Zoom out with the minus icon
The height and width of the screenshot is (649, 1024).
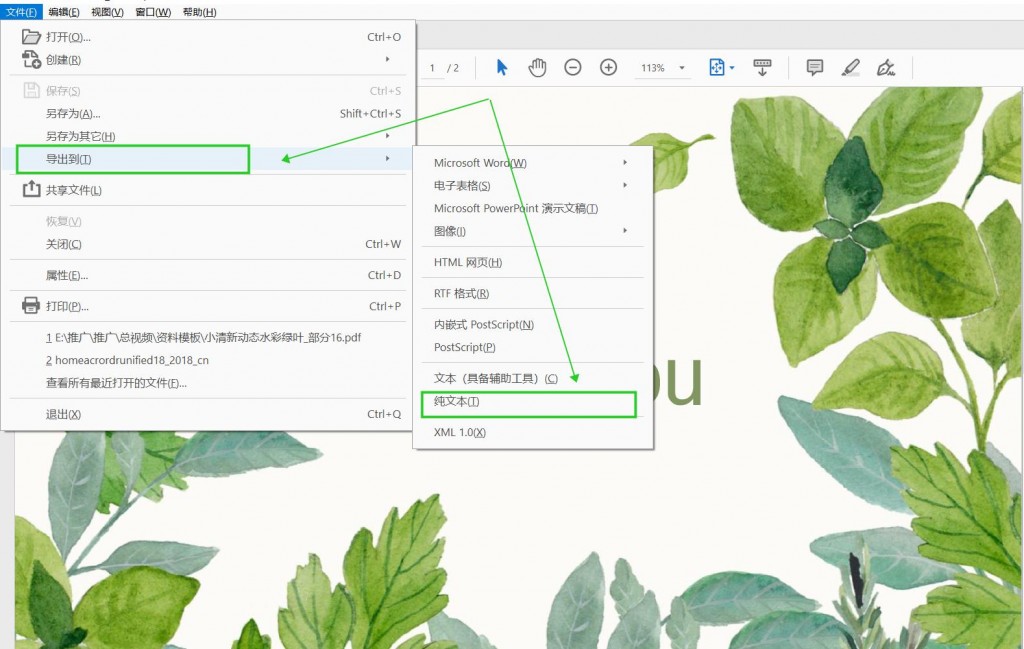[573, 67]
